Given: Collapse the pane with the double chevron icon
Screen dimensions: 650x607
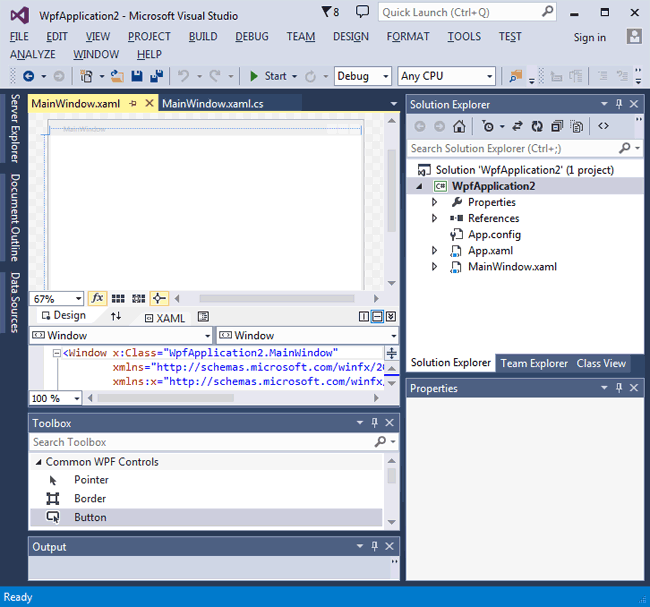Looking at the screenshot, I should (390, 317).
